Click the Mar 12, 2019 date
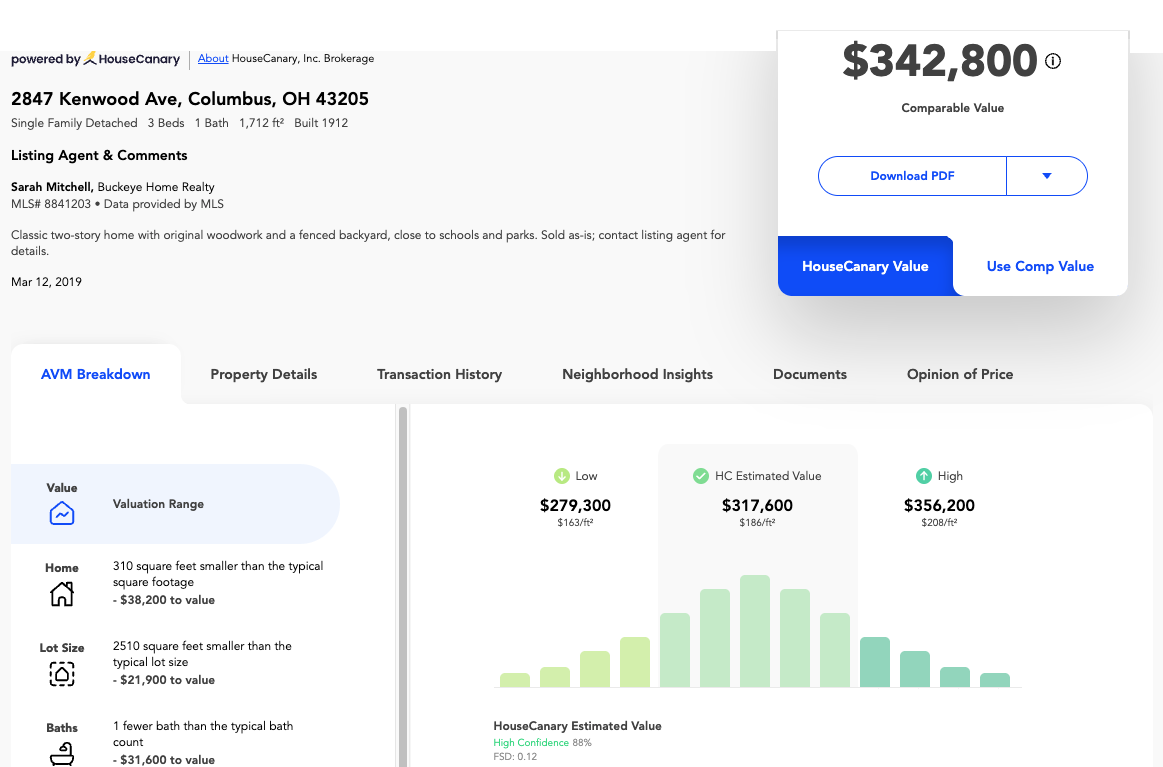 coord(46,282)
